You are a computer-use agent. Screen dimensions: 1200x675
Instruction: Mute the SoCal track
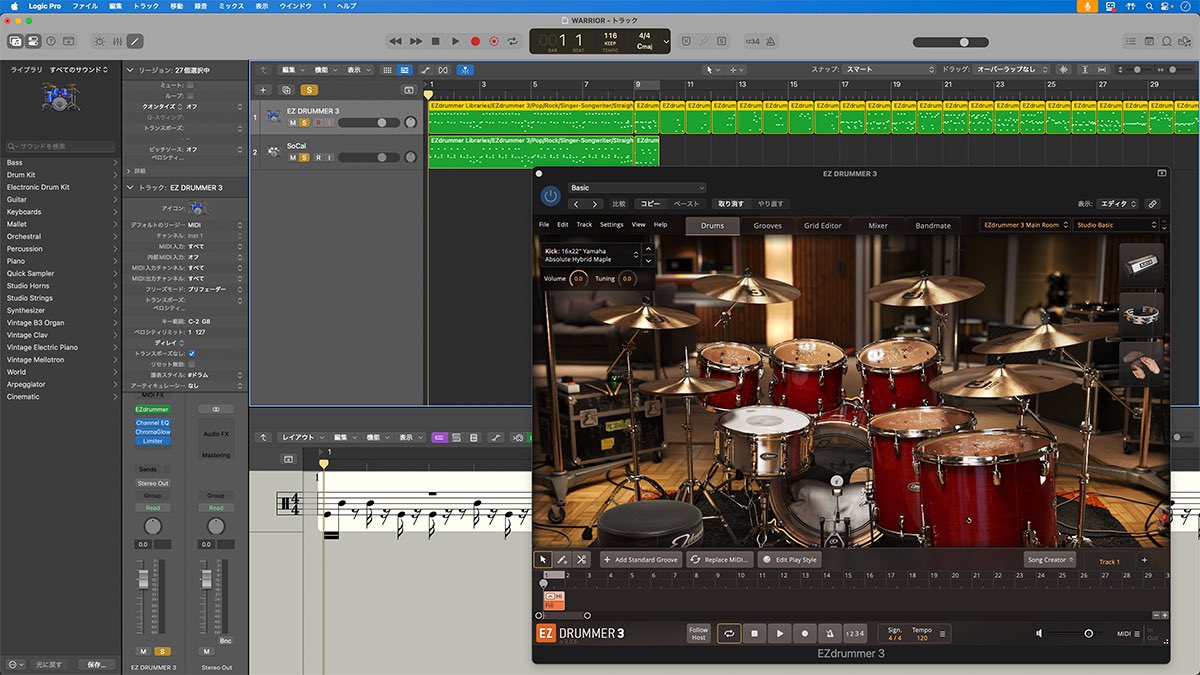click(293, 157)
